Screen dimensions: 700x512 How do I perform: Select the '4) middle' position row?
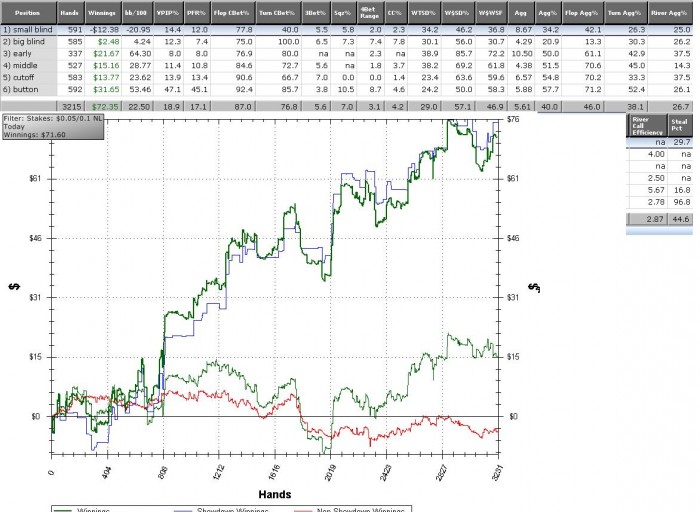346,66
